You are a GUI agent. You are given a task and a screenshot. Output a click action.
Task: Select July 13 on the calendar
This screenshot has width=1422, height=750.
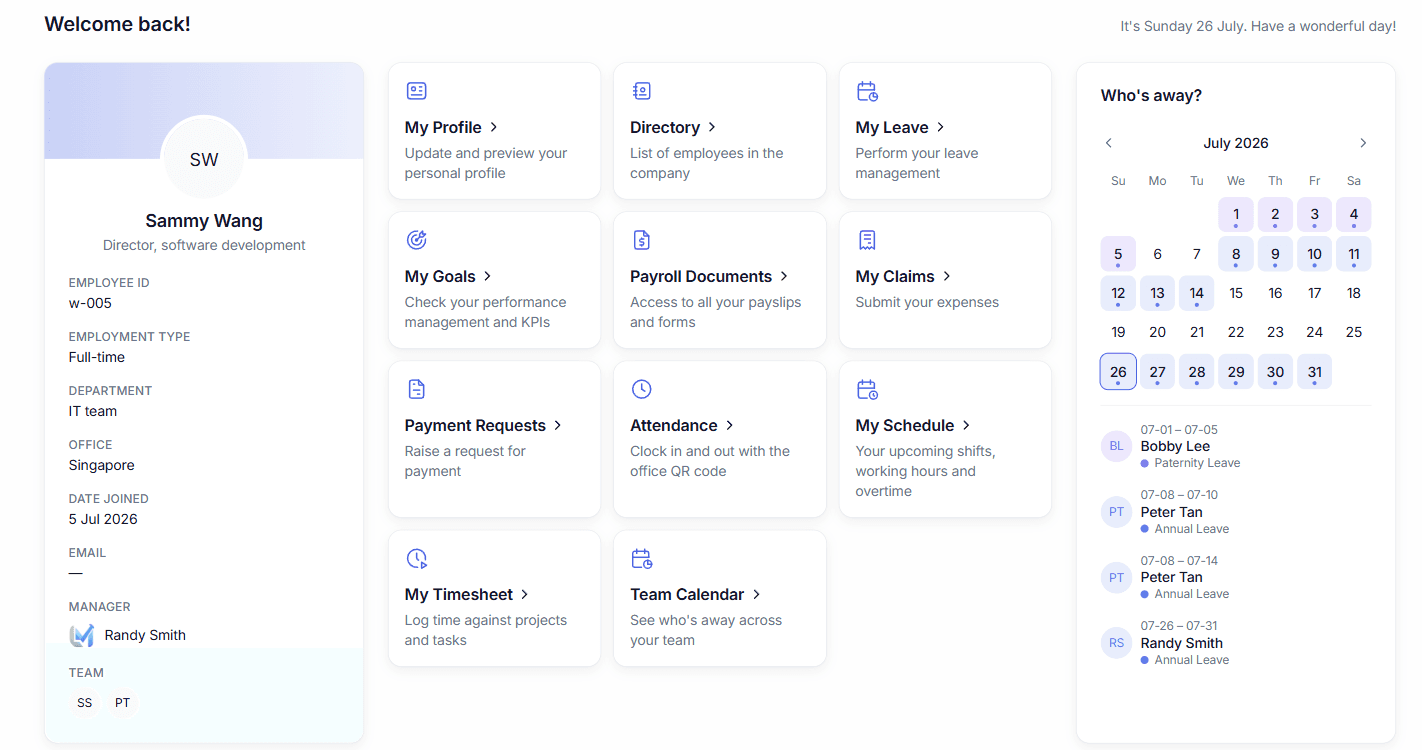point(1157,294)
